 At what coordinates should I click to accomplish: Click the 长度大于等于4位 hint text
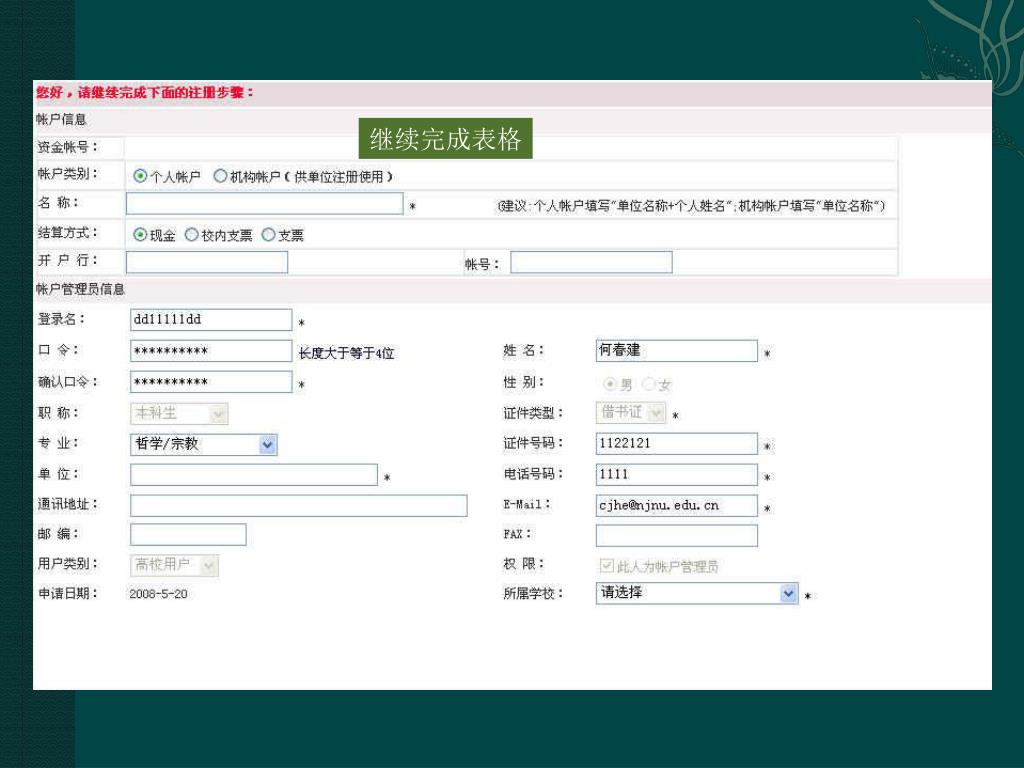(x=346, y=353)
